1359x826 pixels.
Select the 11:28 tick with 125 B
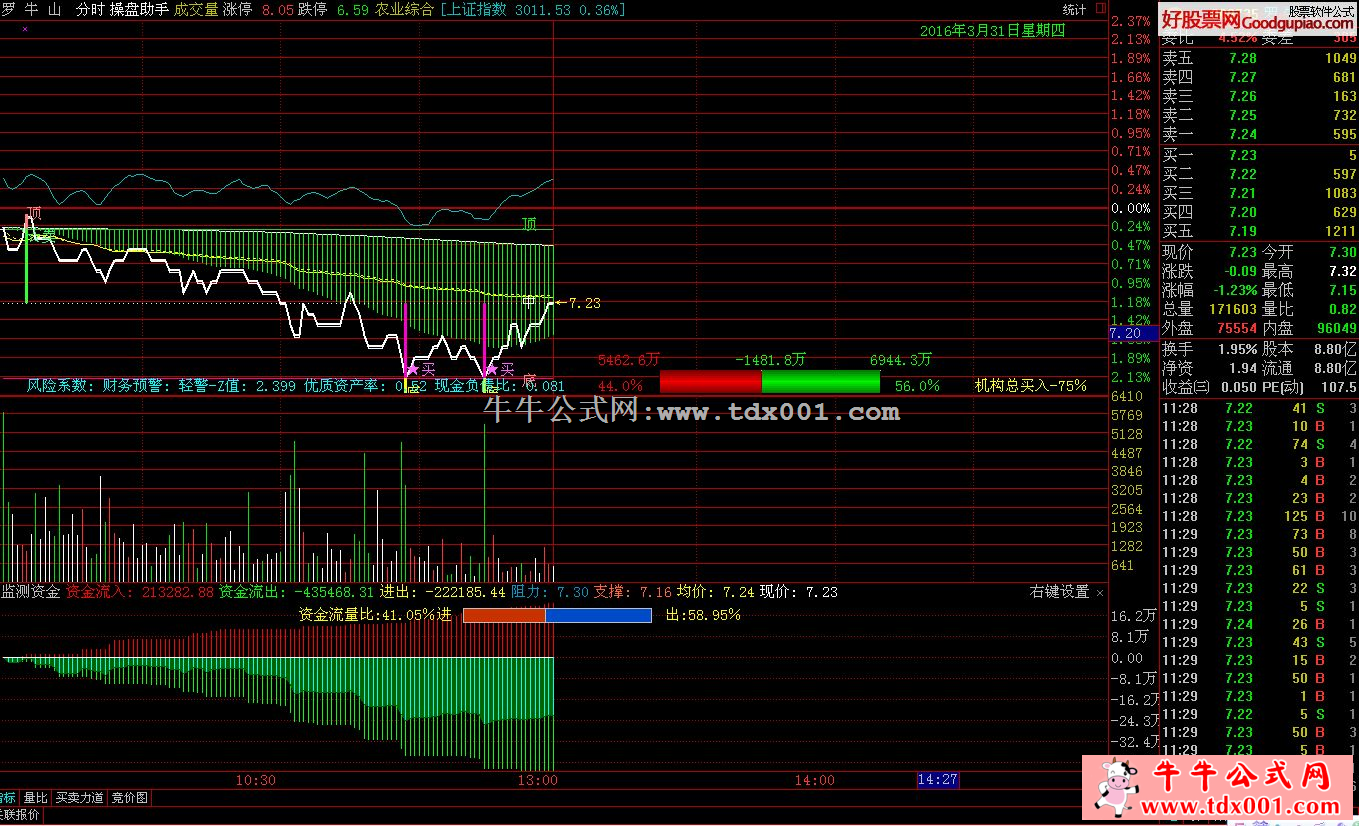(x=1259, y=516)
